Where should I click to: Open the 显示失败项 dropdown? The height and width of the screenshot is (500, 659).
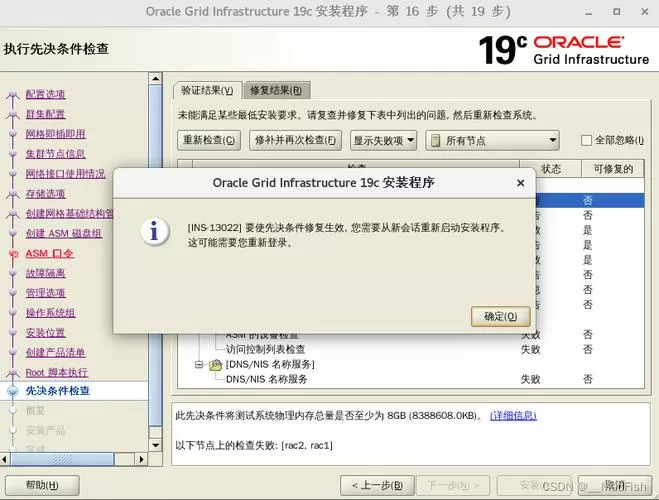tap(383, 140)
